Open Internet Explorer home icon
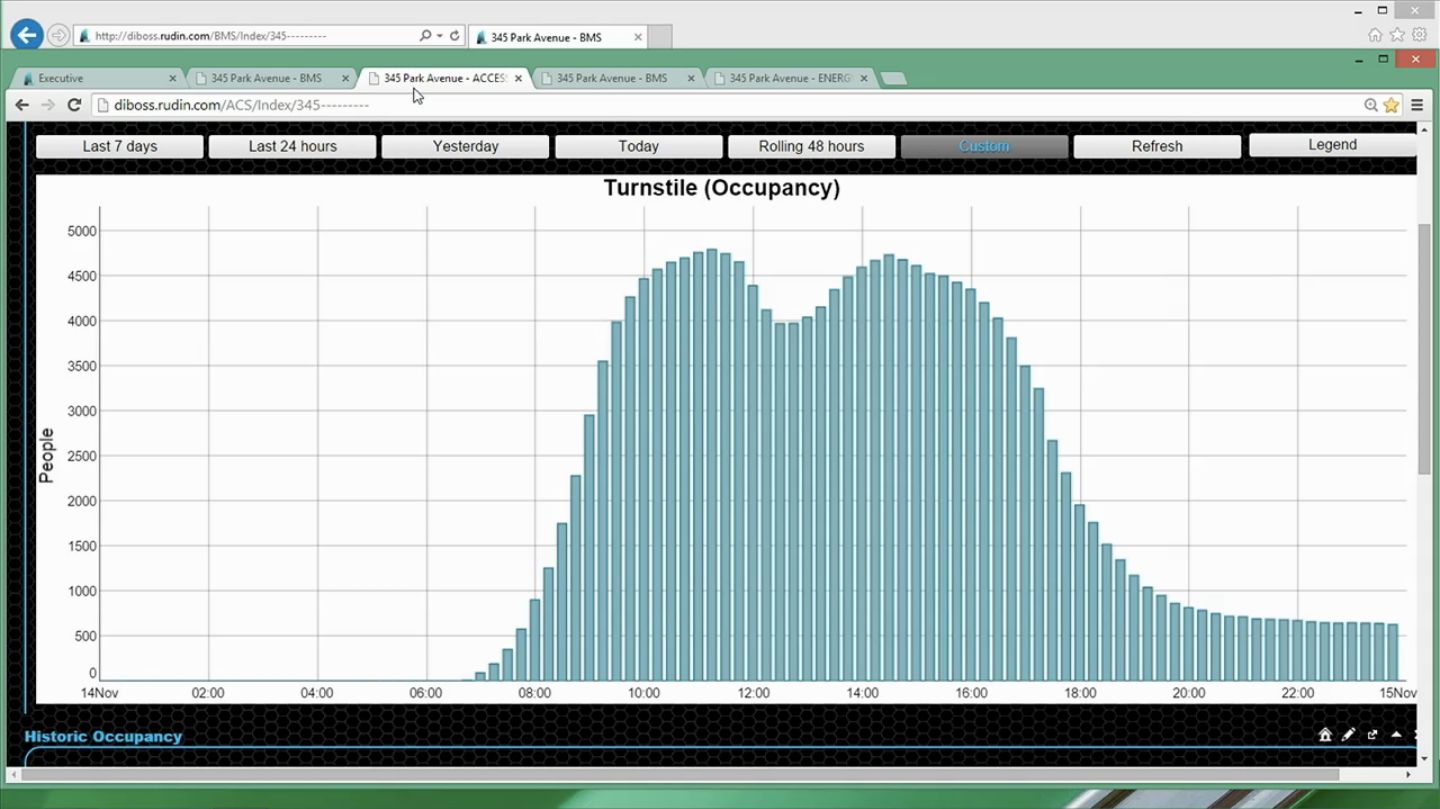 1375,35
